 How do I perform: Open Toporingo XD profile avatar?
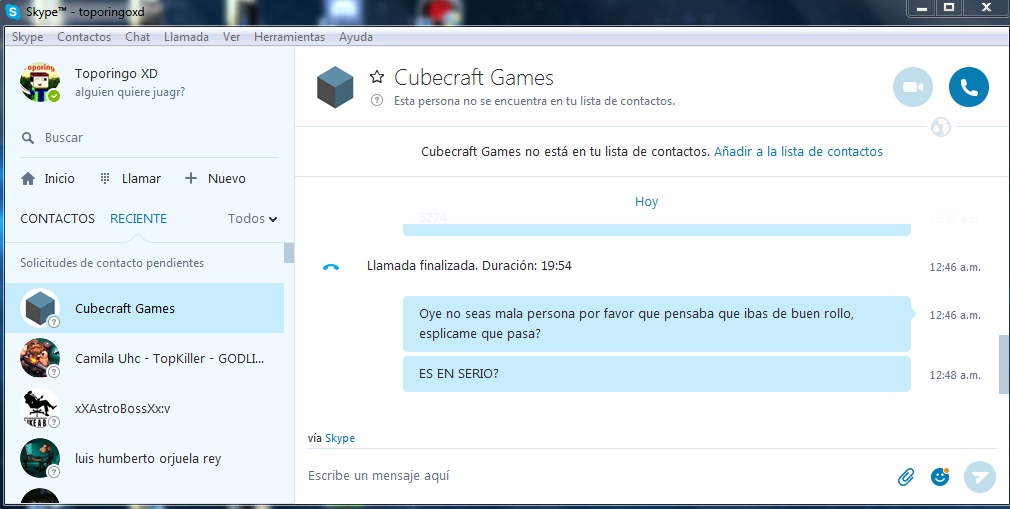(x=40, y=82)
